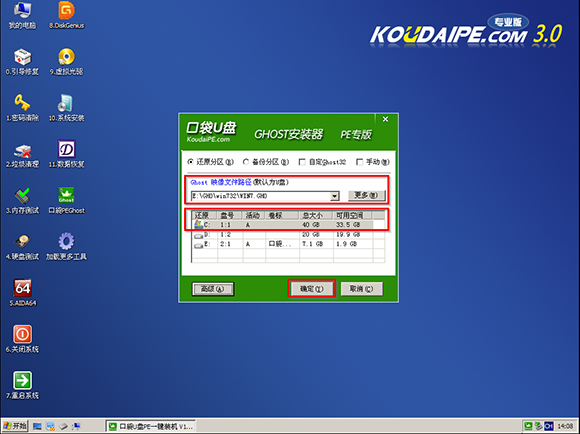The height and width of the screenshot is (434, 580).
Task: Confirm with the 确定 (Y) button
Action: [x=311, y=289]
